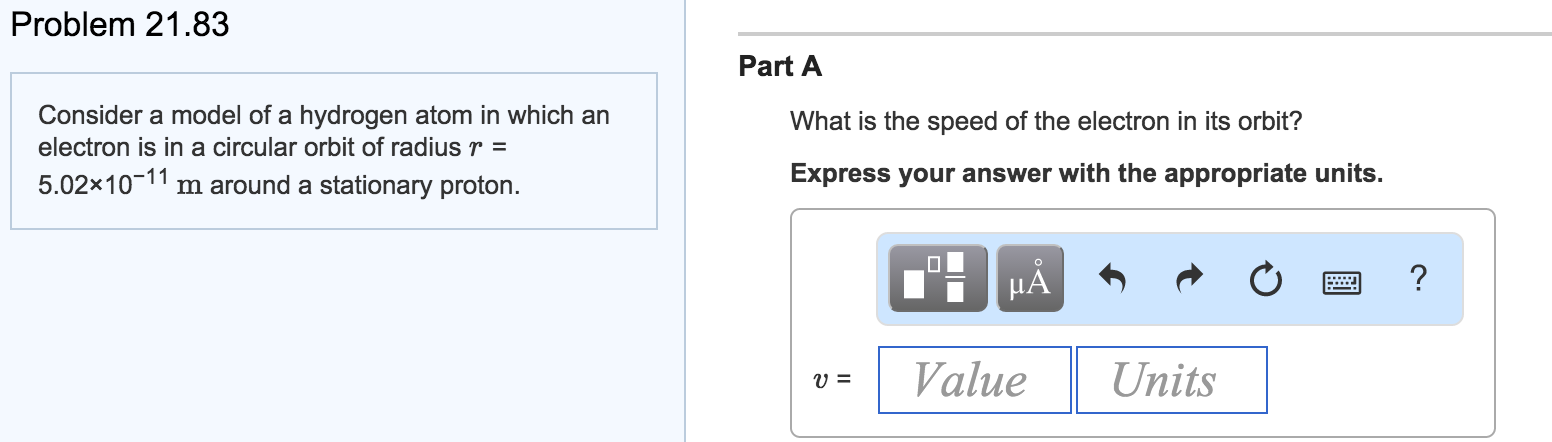Click the bold 'Express your answer' instruction
Screen dimensions: 1552x442
coord(1087,173)
